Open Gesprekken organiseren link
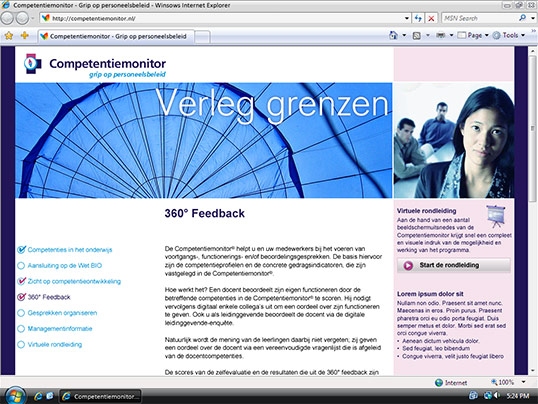538x404 pixels. click(62, 313)
